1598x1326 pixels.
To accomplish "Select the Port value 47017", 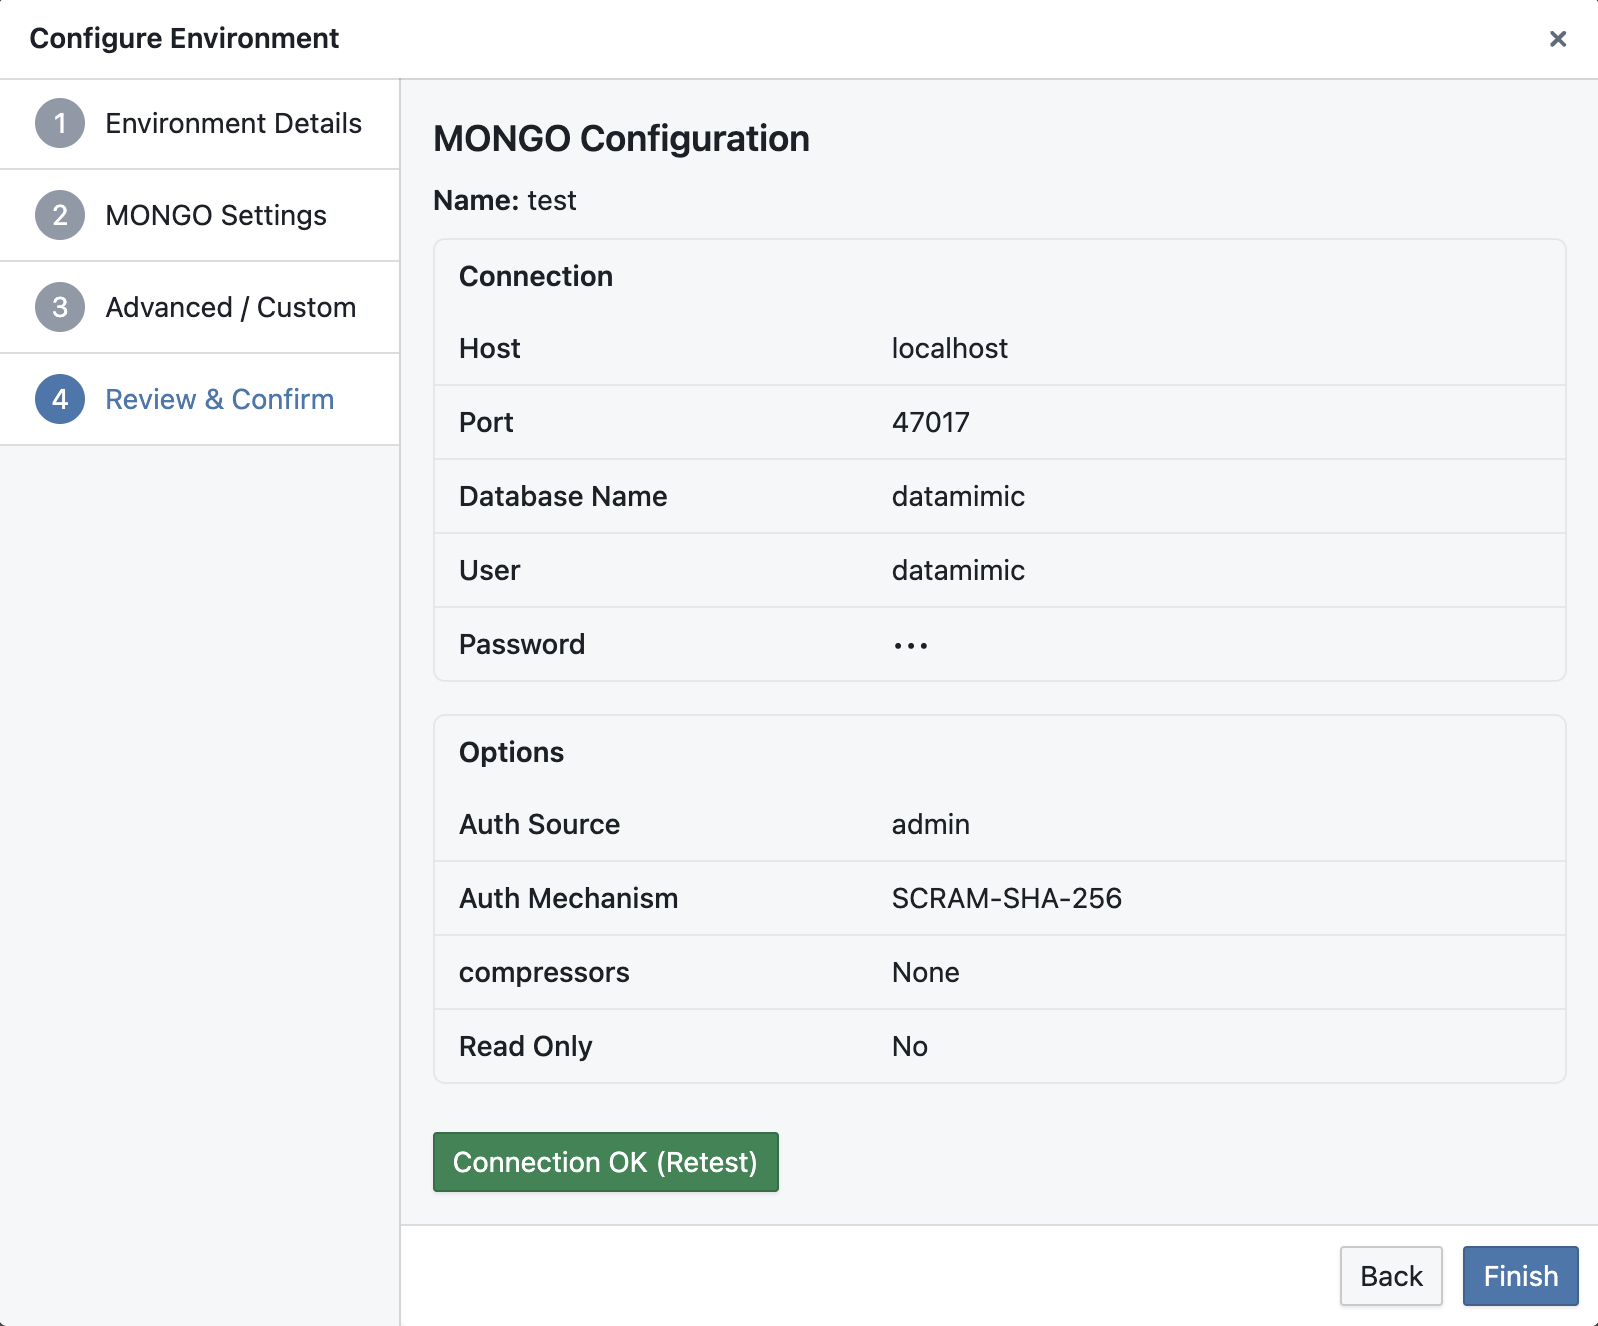I will point(930,422).
